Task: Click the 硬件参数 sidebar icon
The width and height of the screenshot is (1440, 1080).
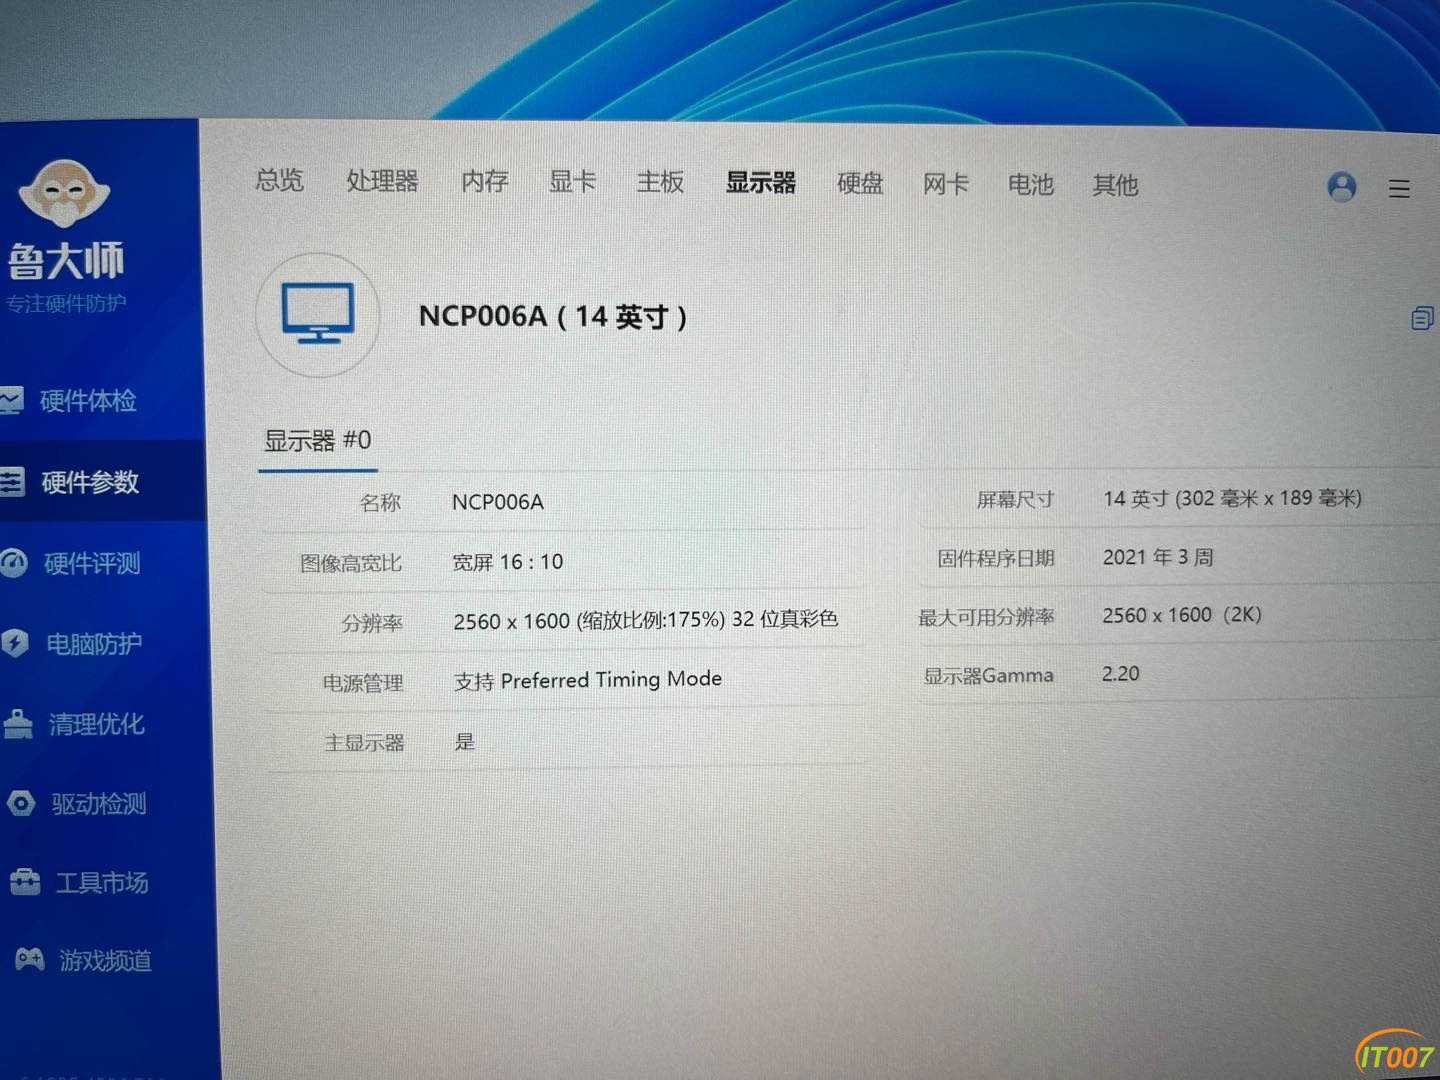Action: click(x=11, y=482)
